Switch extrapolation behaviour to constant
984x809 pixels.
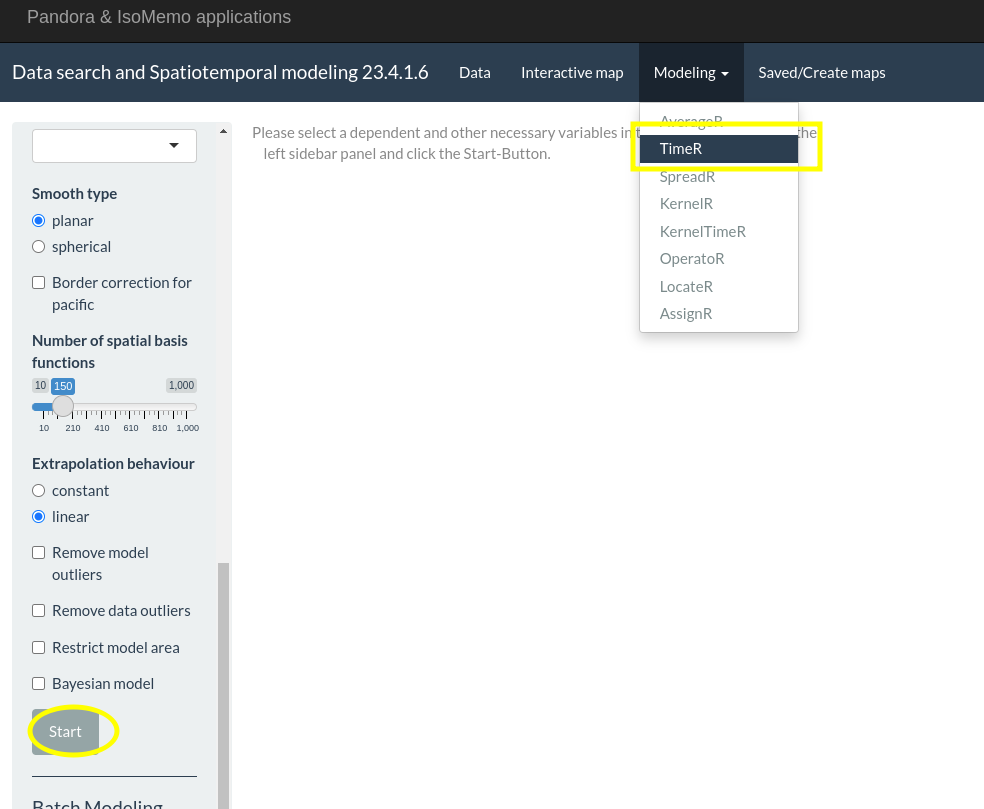tap(38, 490)
